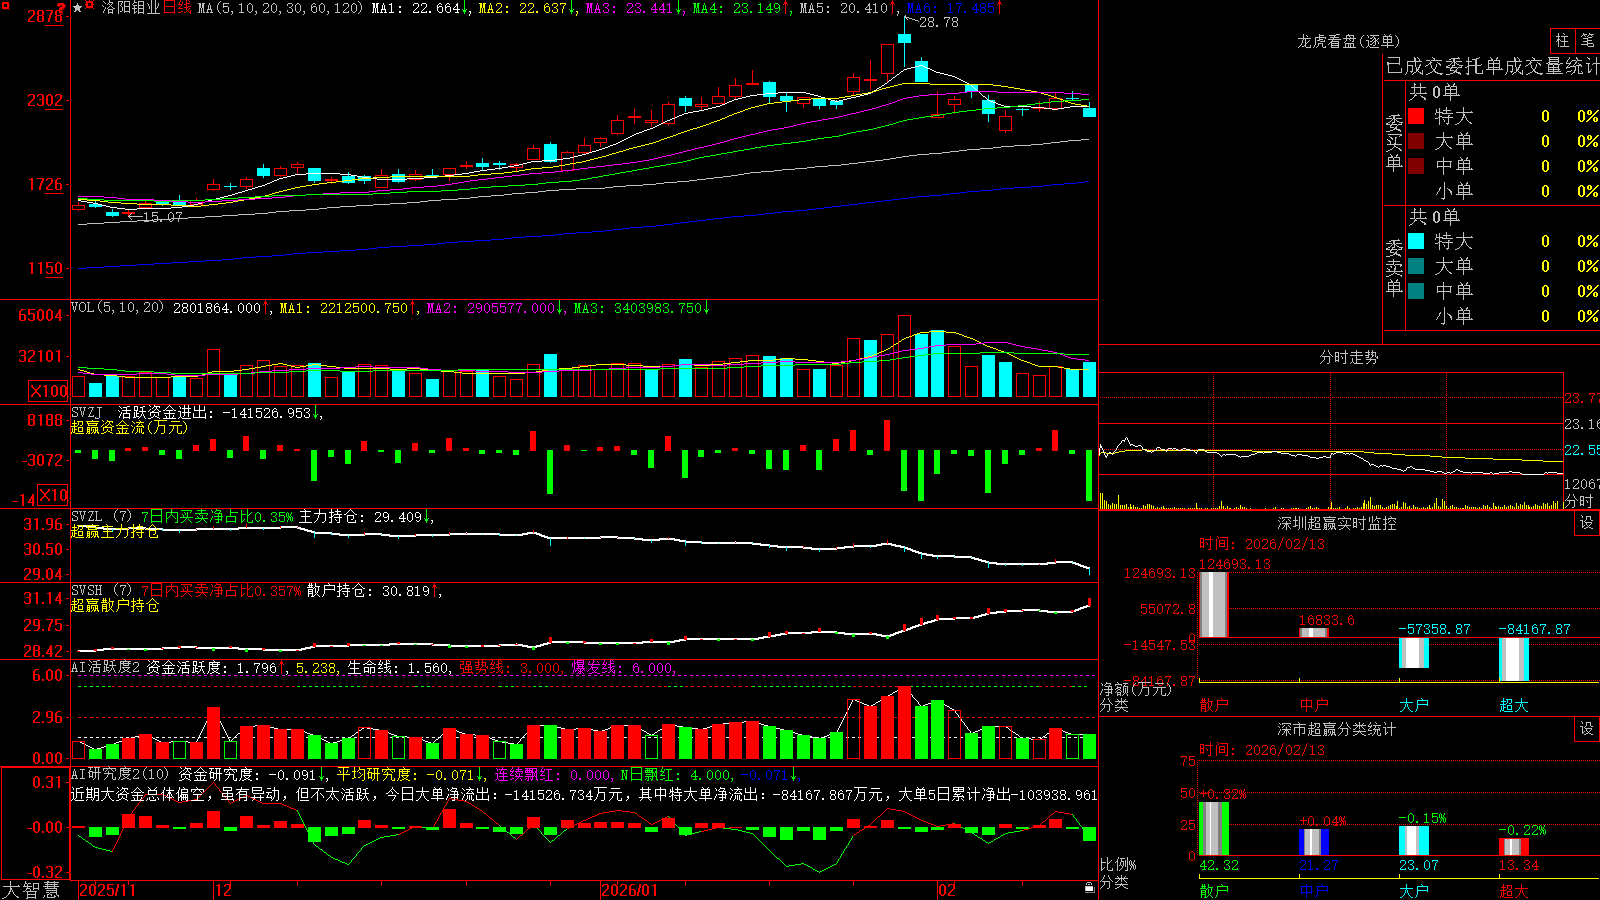Click the red gear icon before 洛阳钼业
This screenshot has height=900, width=1600.
coord(89,5)
